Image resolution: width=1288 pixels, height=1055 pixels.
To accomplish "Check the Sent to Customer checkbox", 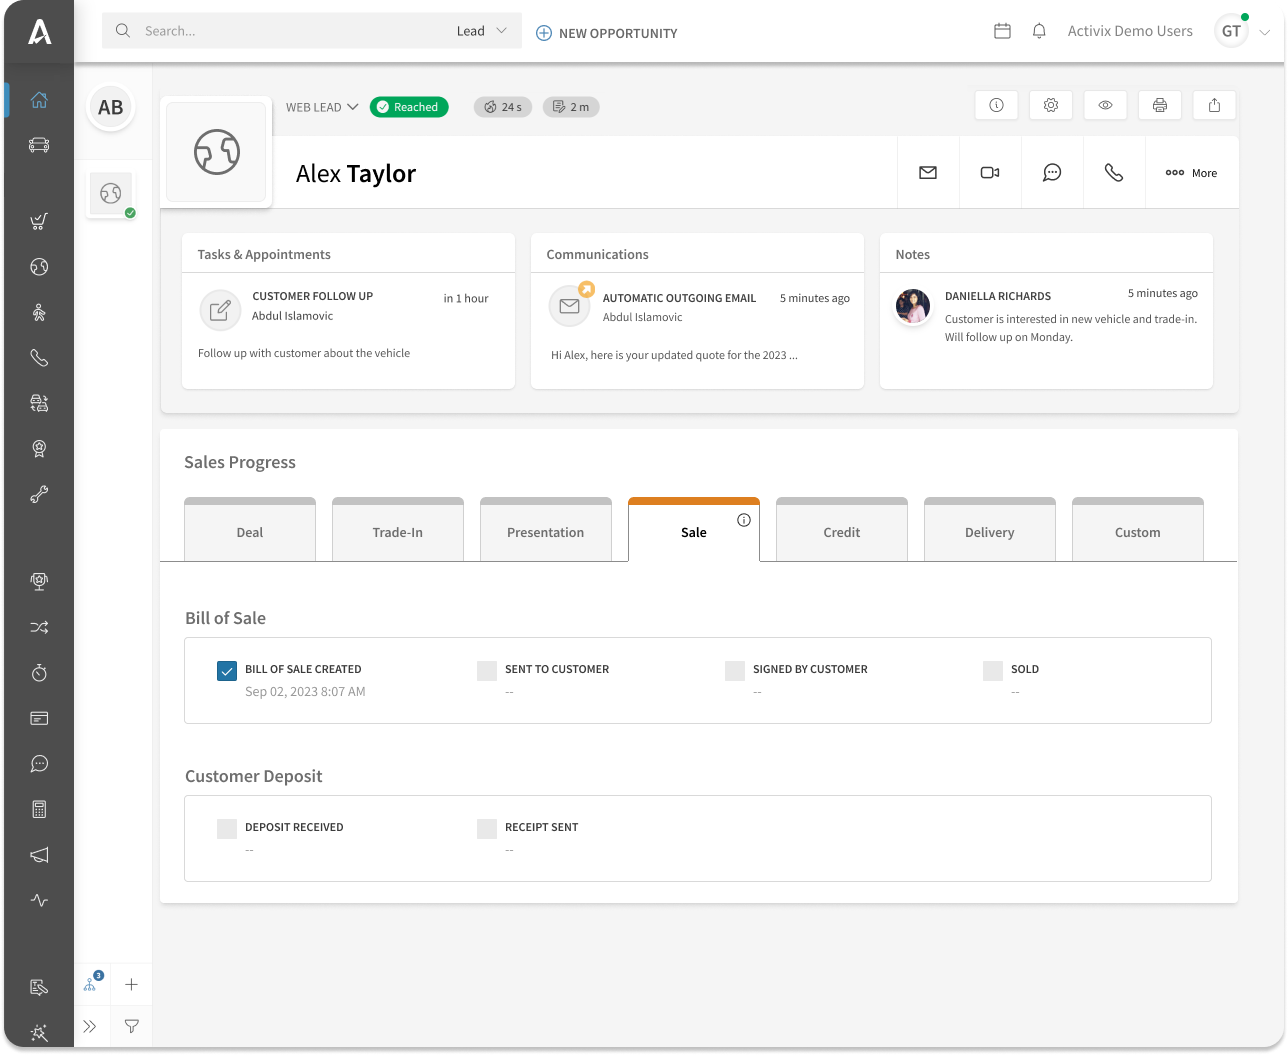I will (487, 670).
